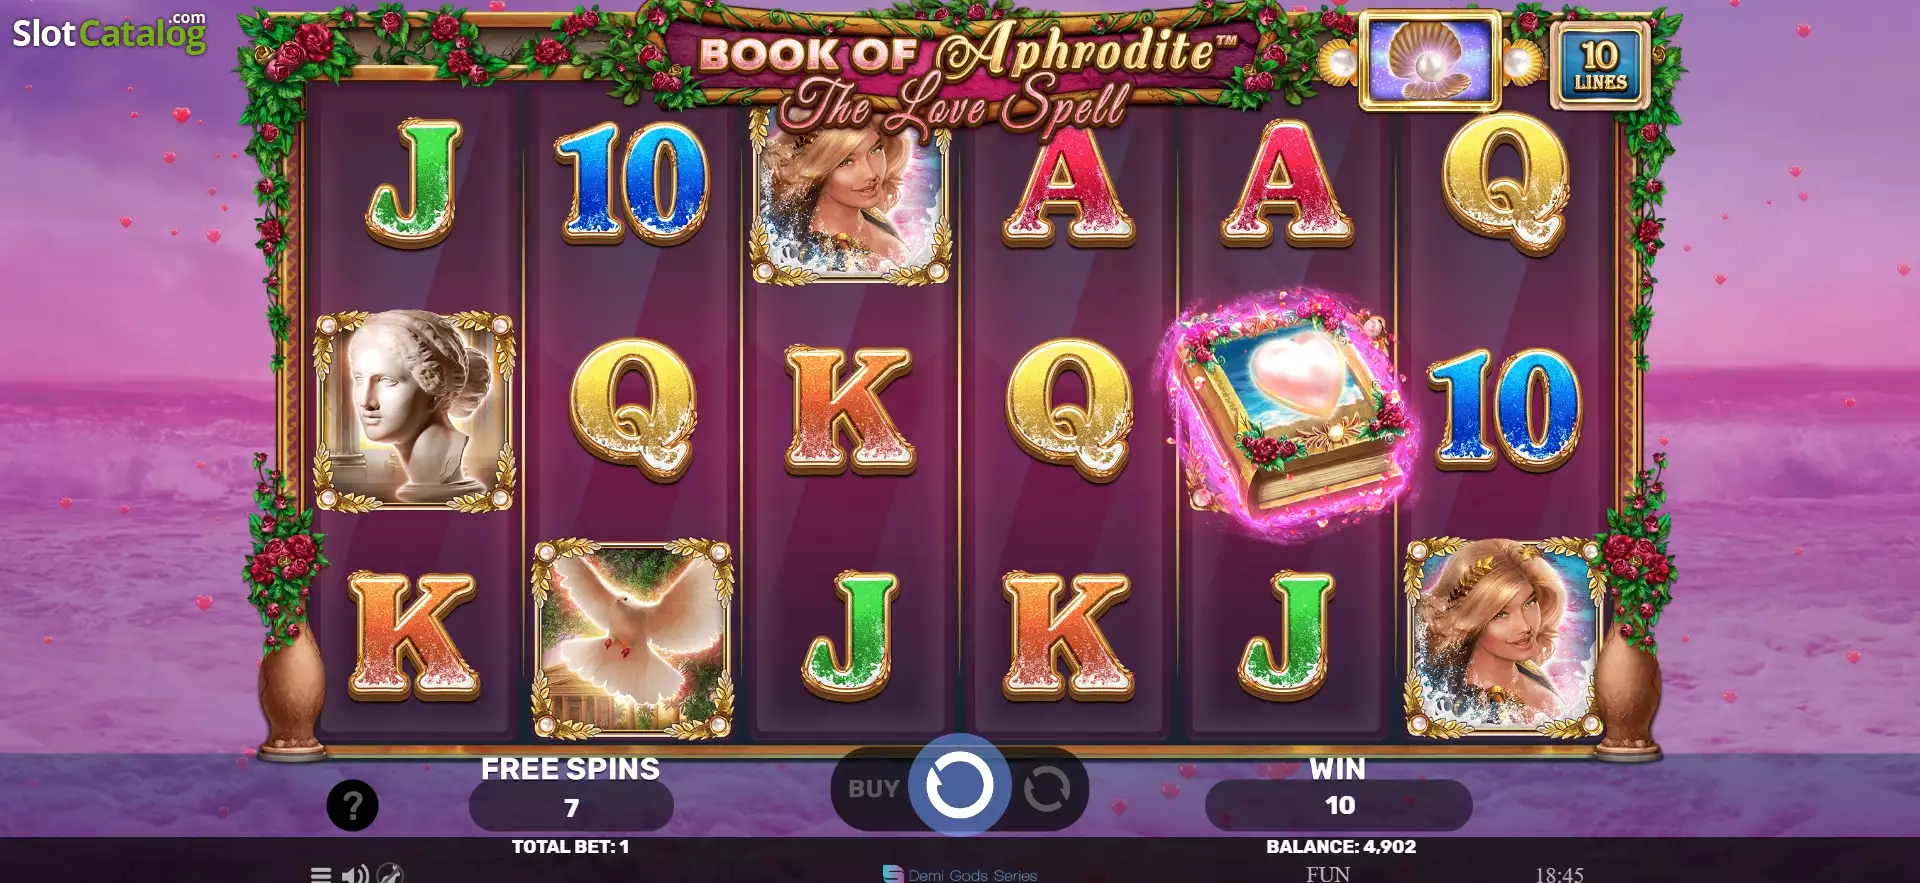Click the Aphrodite portrait on top row
Image resolution: width=1920 pixels, height=883 pixels.
point(850,197)
